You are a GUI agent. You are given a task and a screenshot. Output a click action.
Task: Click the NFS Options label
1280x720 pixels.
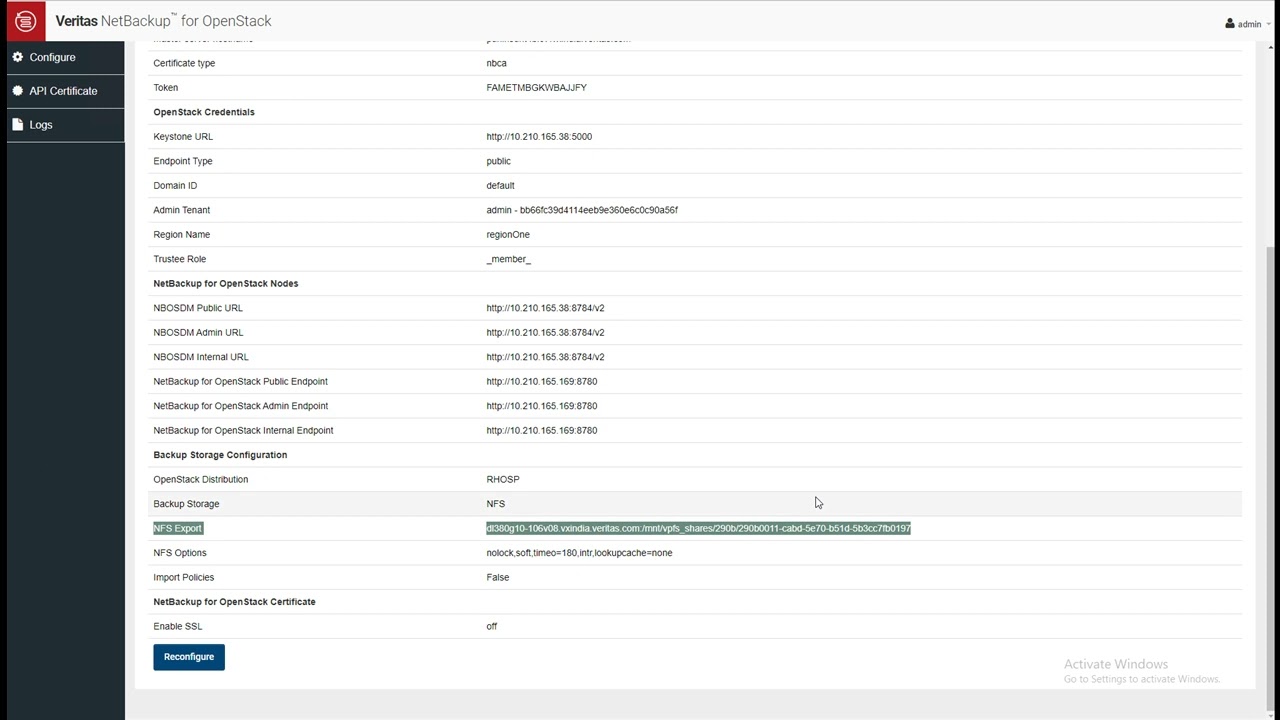(x=180, y=553)
